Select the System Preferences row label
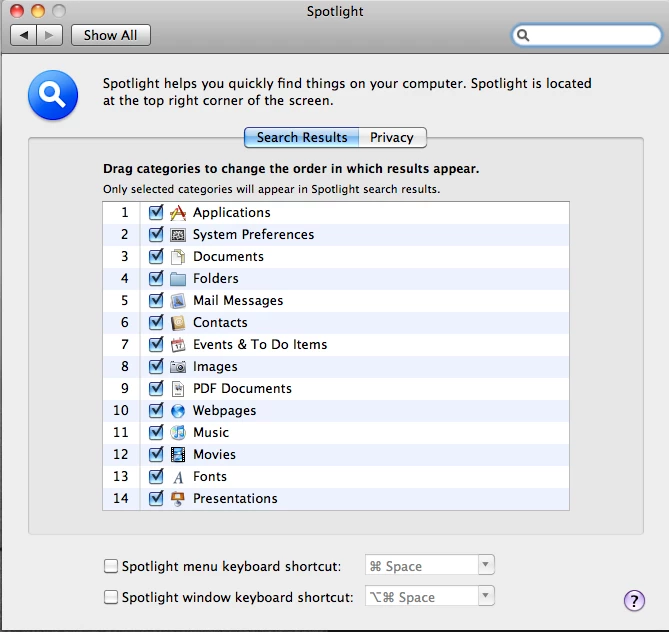 [253, 235]
